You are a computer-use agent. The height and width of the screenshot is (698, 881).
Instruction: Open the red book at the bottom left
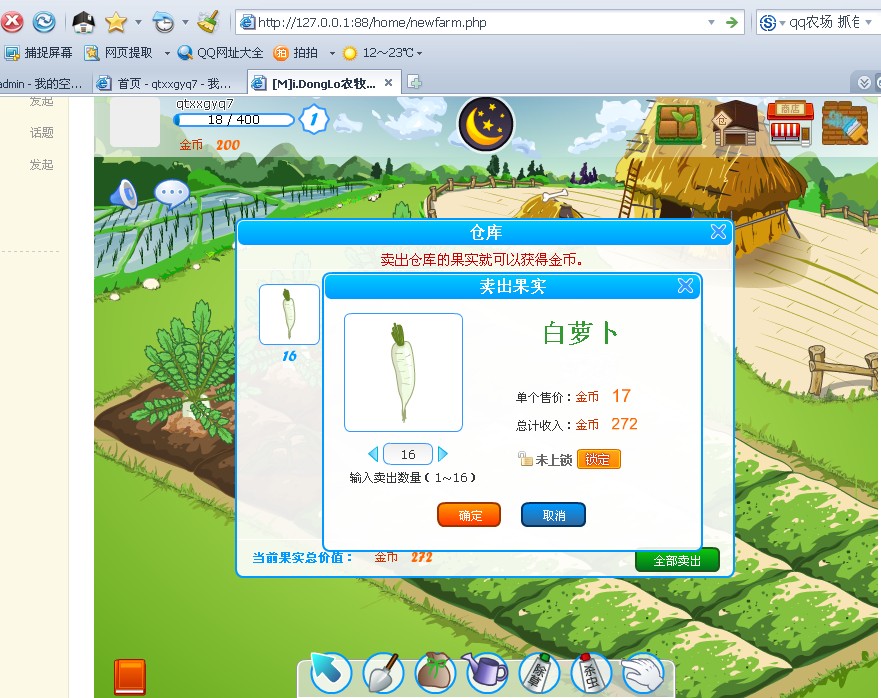click(130, 677)
